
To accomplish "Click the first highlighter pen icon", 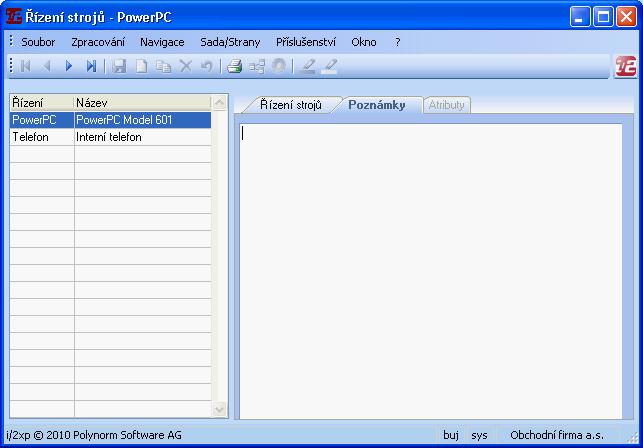I will (308, 66).
